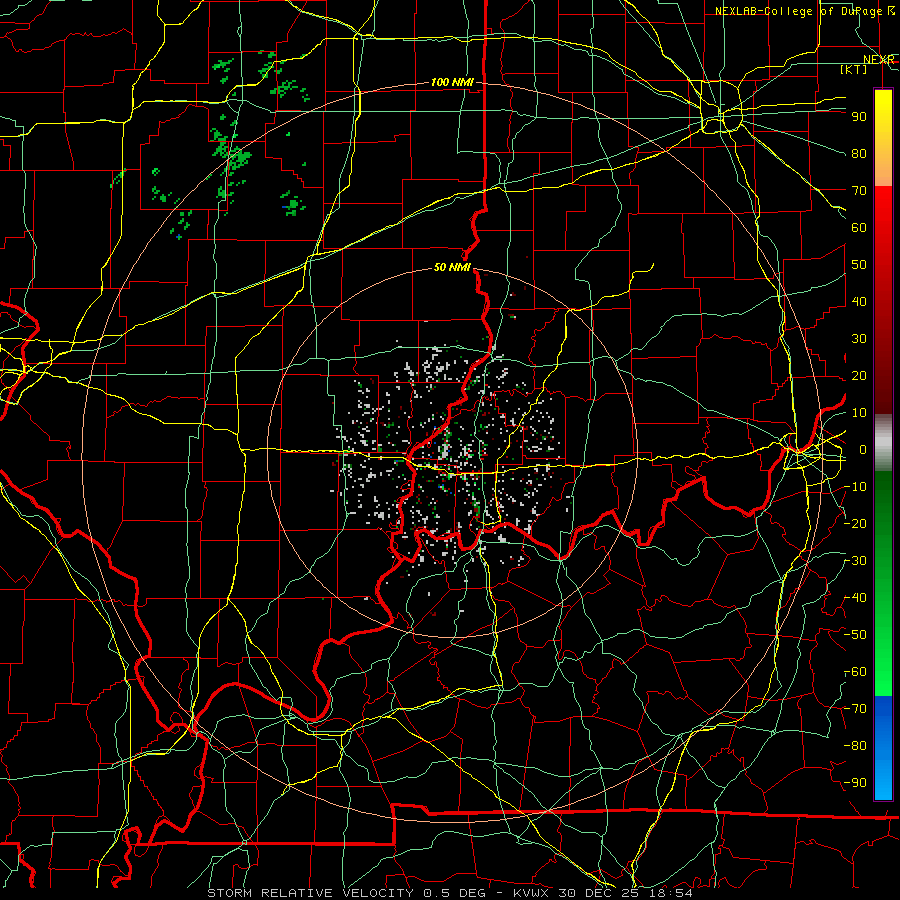The width and height of the screenshot is (900, 900).
Task: Click the negative 30 knot scale label
Action: (x=855, y=560)
